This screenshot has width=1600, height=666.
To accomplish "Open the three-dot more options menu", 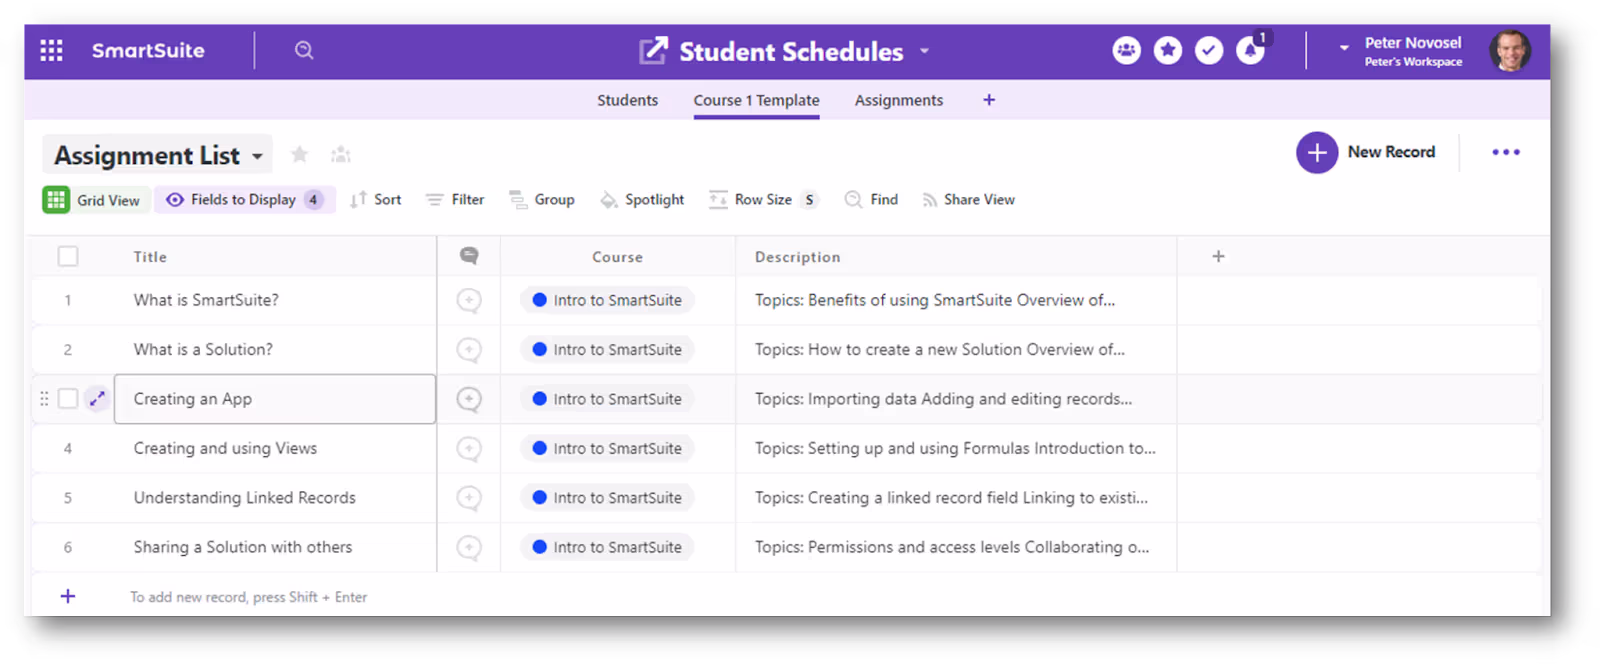I will pos(1505,152).
